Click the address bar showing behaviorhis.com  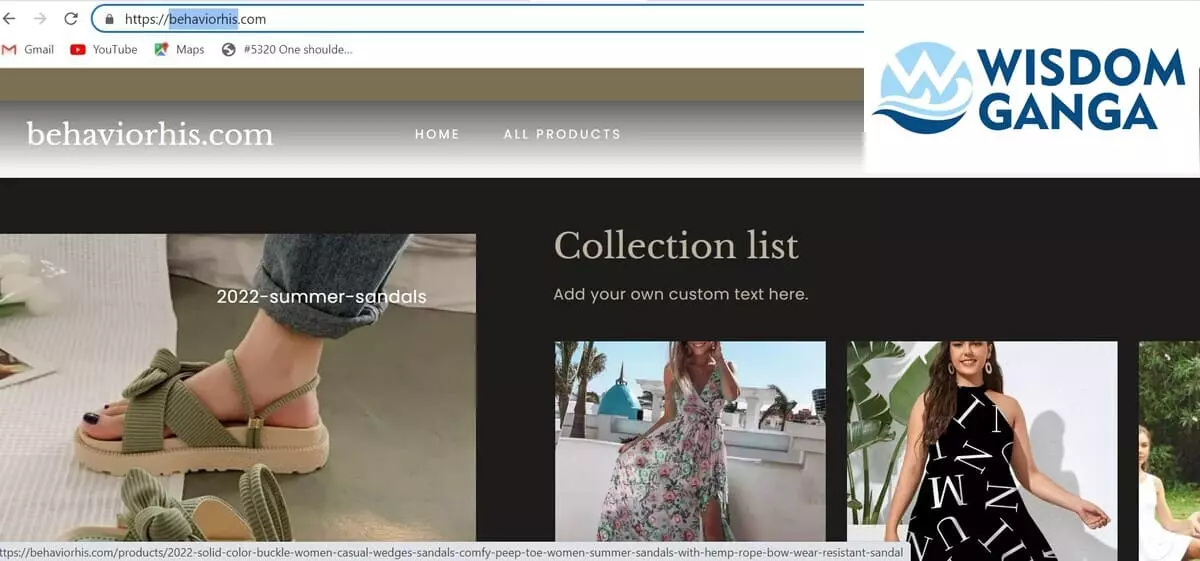click(478, 19)
